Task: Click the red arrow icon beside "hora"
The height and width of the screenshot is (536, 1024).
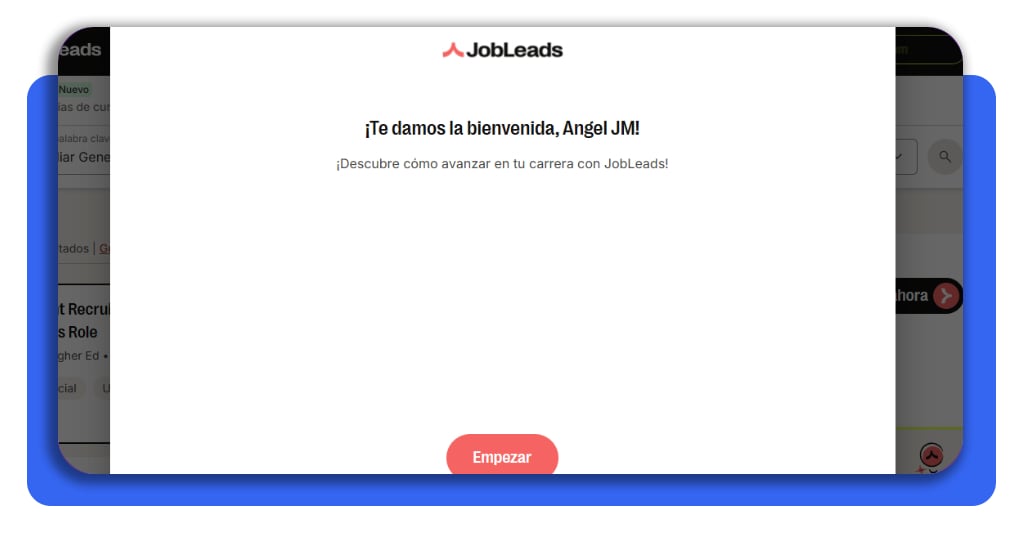Action: [x=946, y=296]
